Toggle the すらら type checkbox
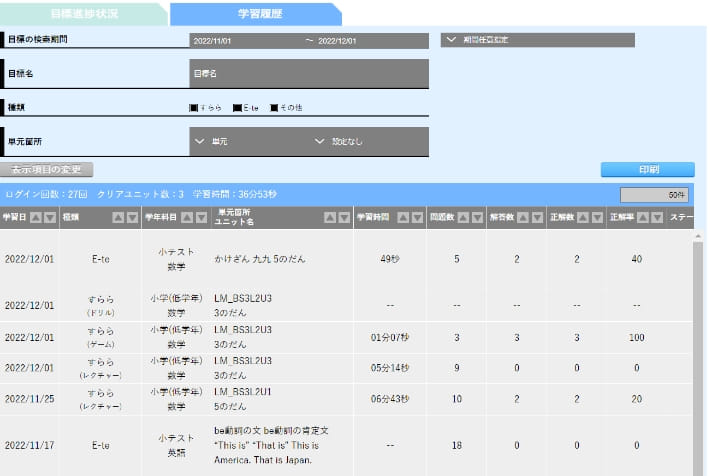This screenshot has width=710, height=476. pos(194,108)
